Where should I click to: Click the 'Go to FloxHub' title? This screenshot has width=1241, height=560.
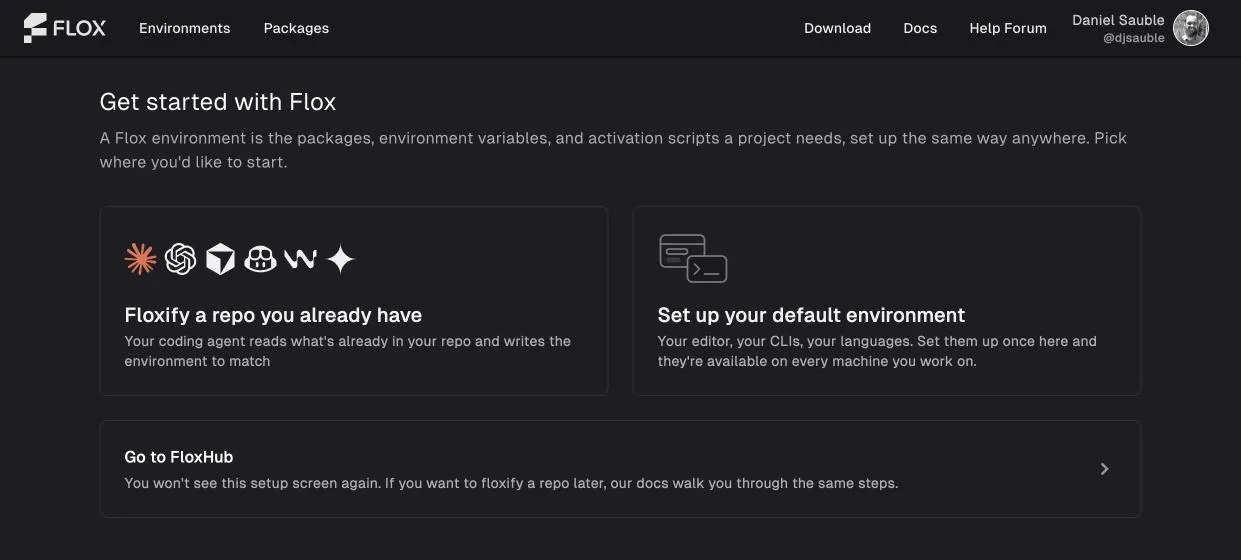click(178, 457)
